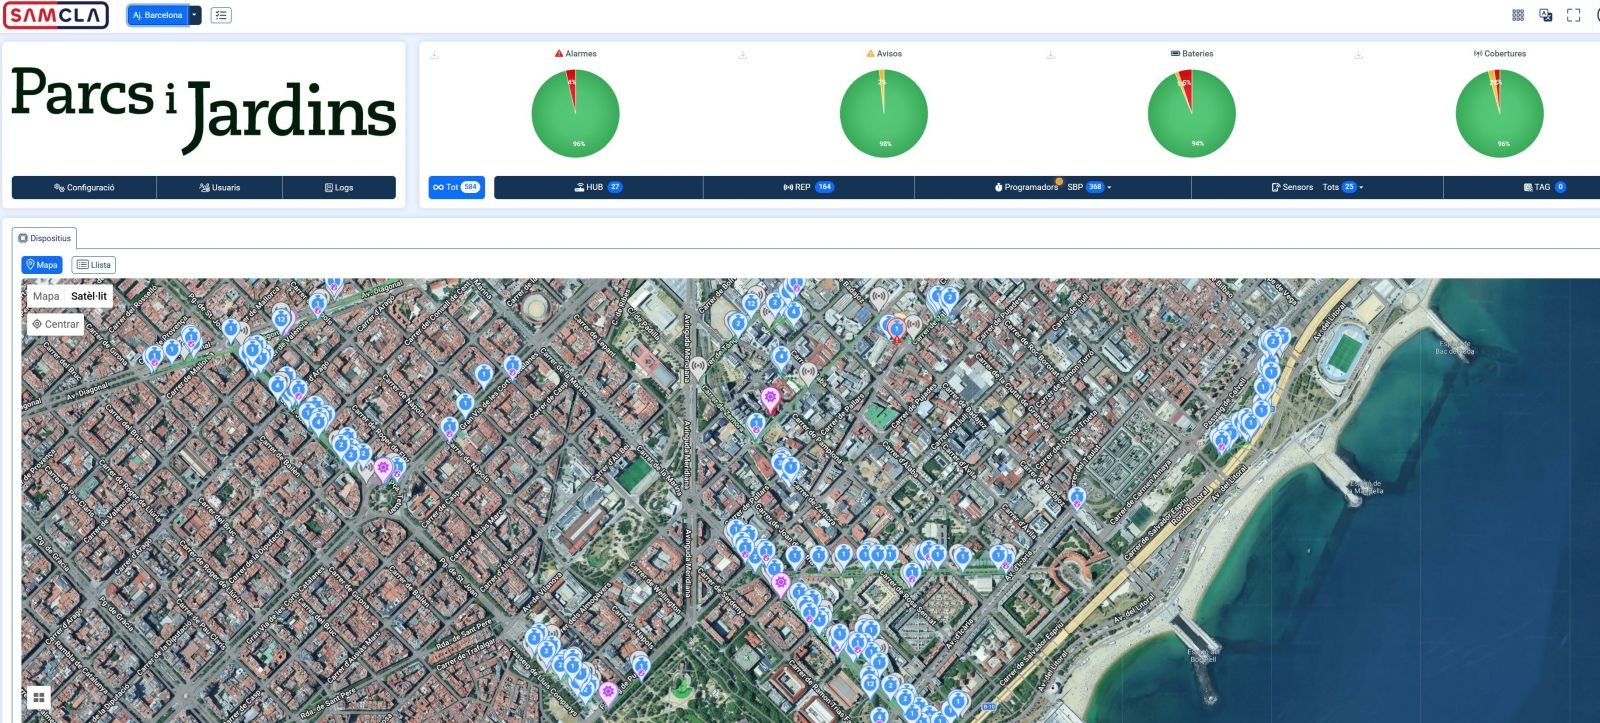Click the Cobertures pie chart

click(1499, 113)
